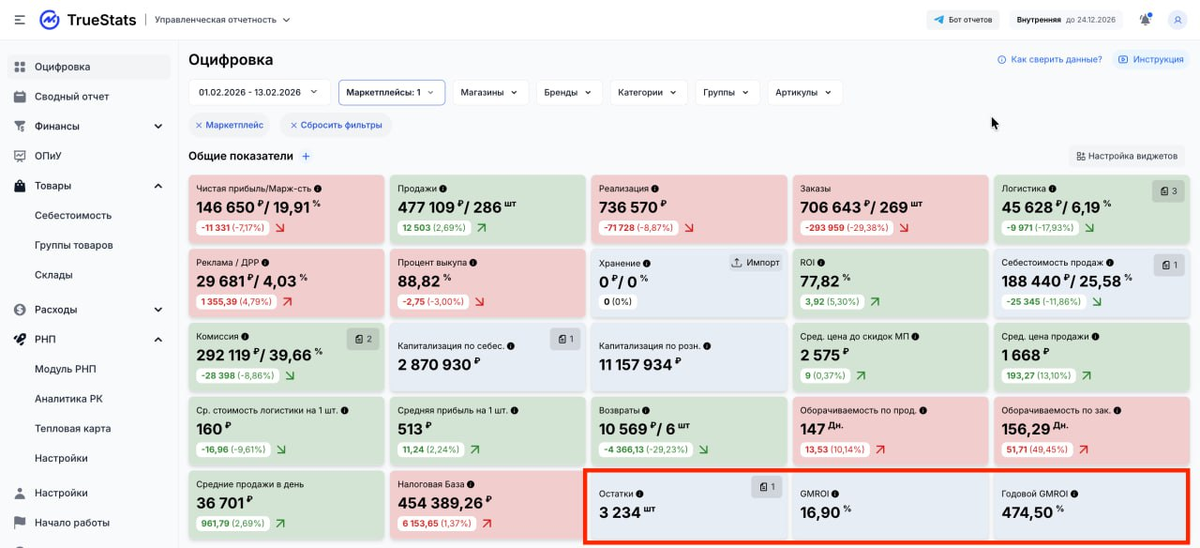Open the Как сверить данные? link
Viewport: 1200px width, 548px height.
(1049, 60)
